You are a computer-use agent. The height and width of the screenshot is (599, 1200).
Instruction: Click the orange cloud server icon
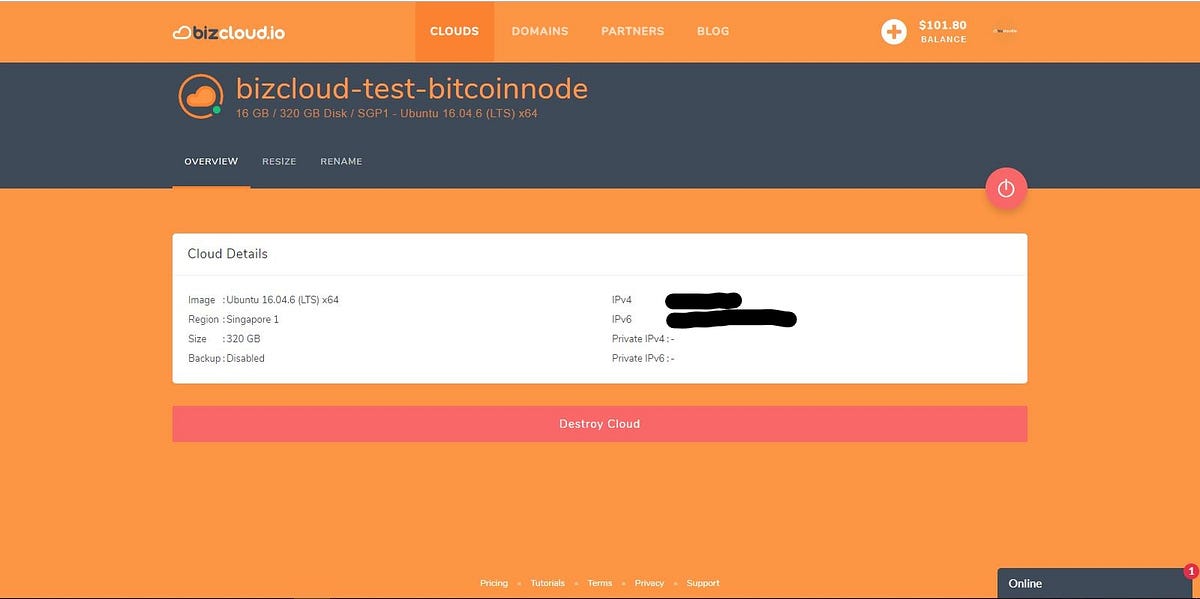(x=199, y=94)
